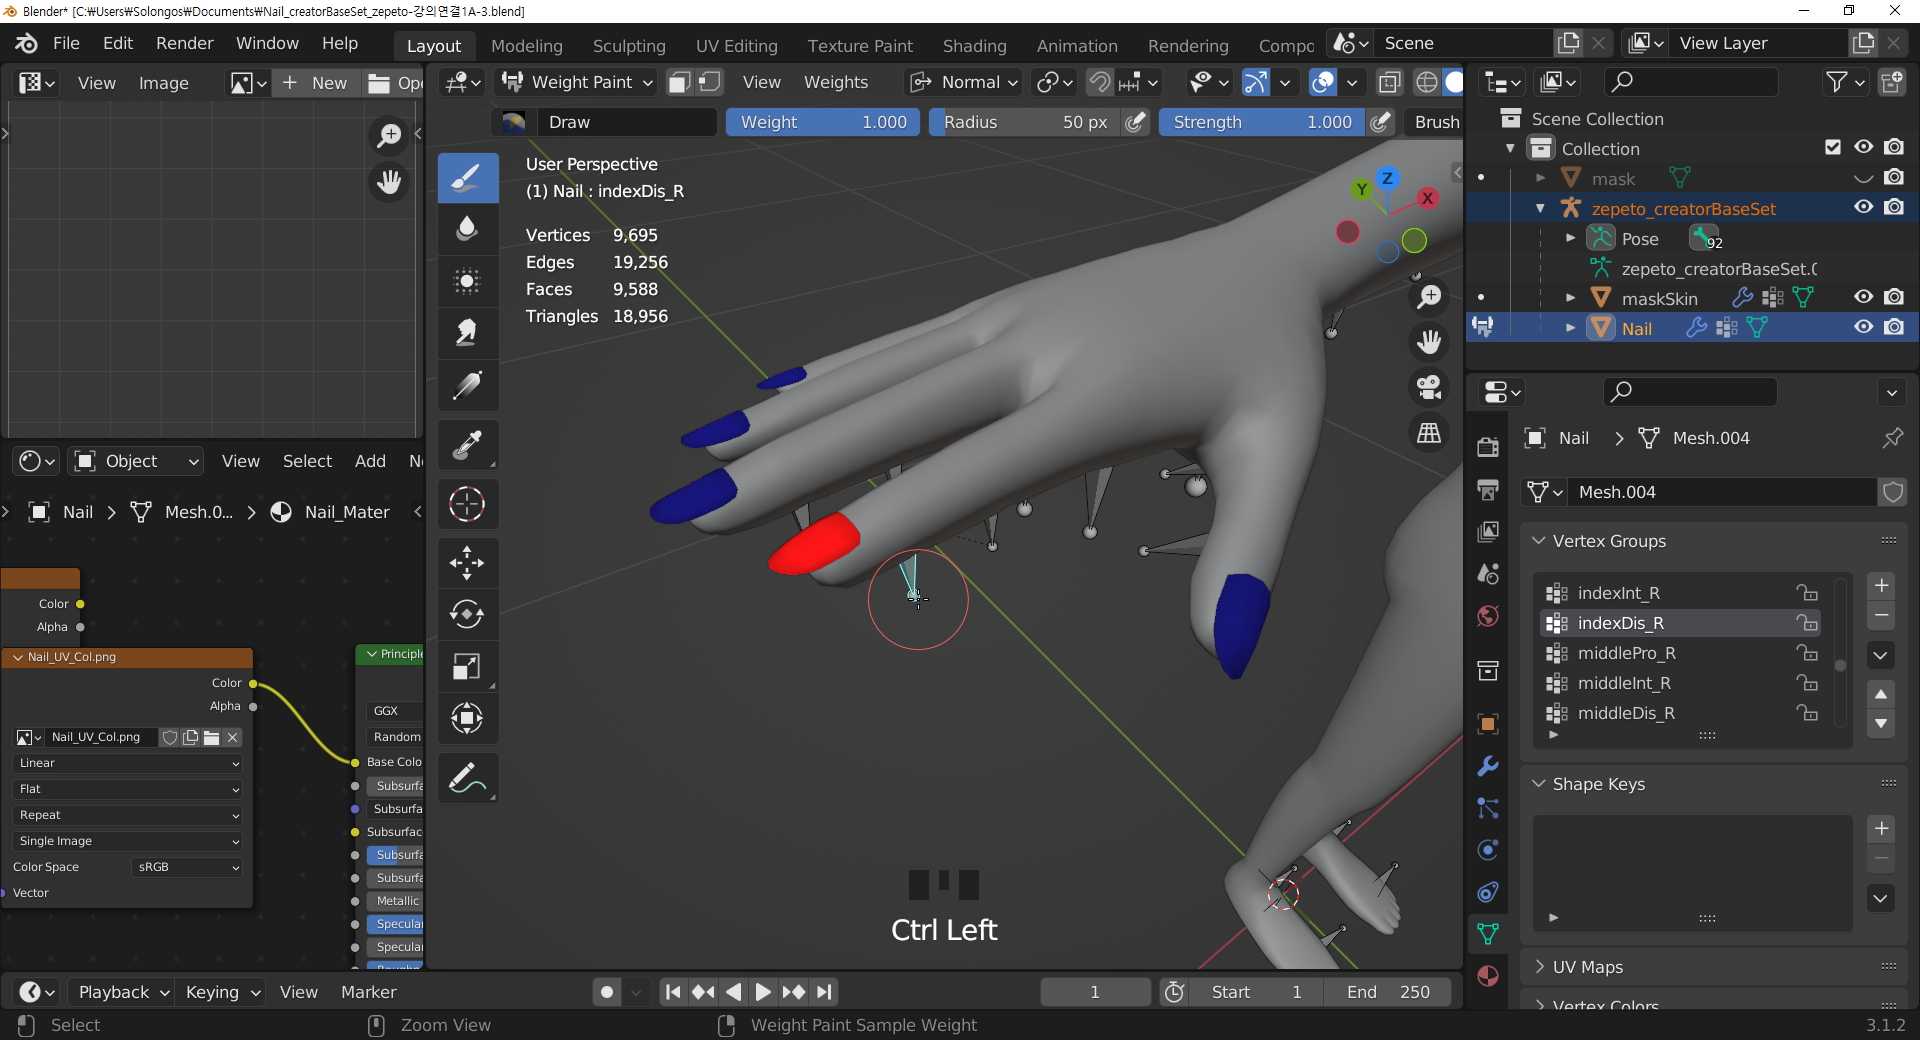
Task: Select the Scale tool
Action: click(x=467, y=666)
